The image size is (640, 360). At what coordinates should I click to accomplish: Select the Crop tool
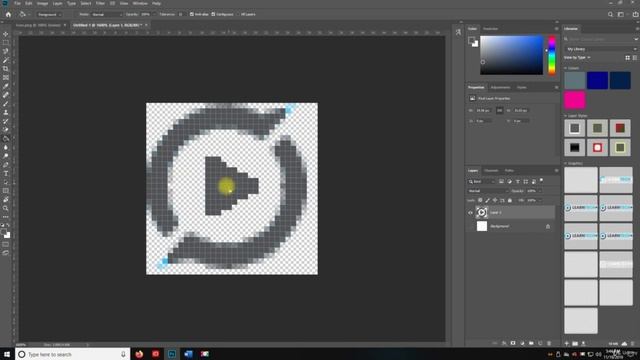(x=6, y=69)
